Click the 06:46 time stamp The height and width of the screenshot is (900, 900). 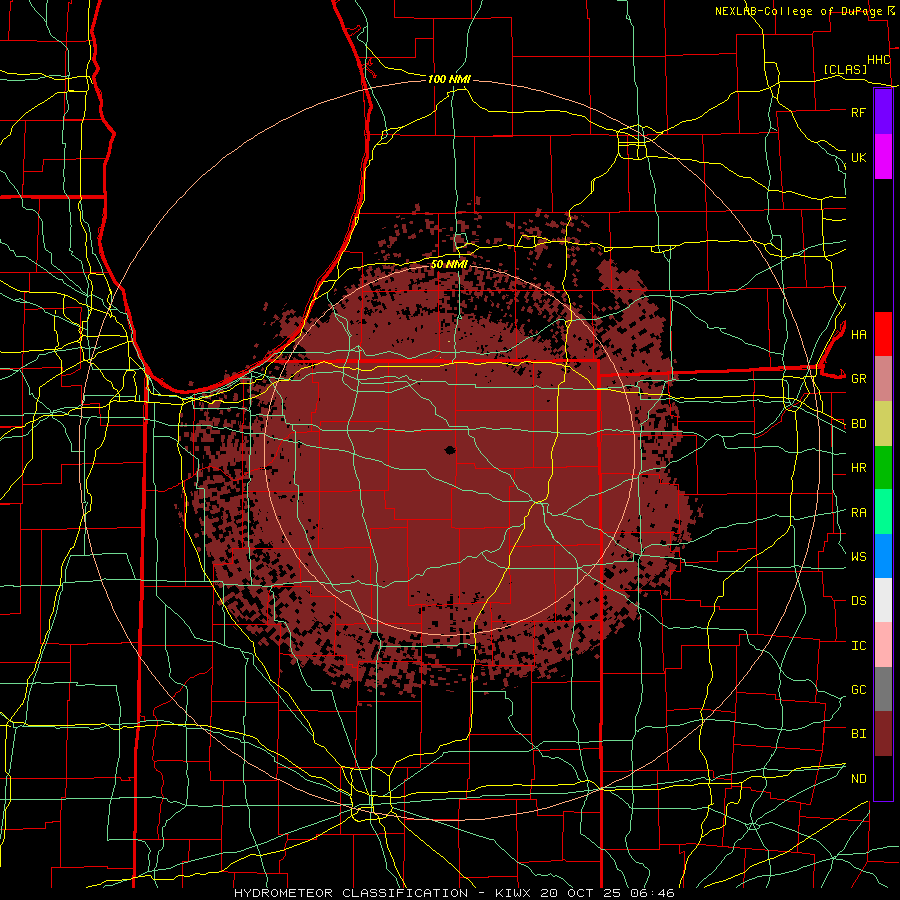[654, 893]
